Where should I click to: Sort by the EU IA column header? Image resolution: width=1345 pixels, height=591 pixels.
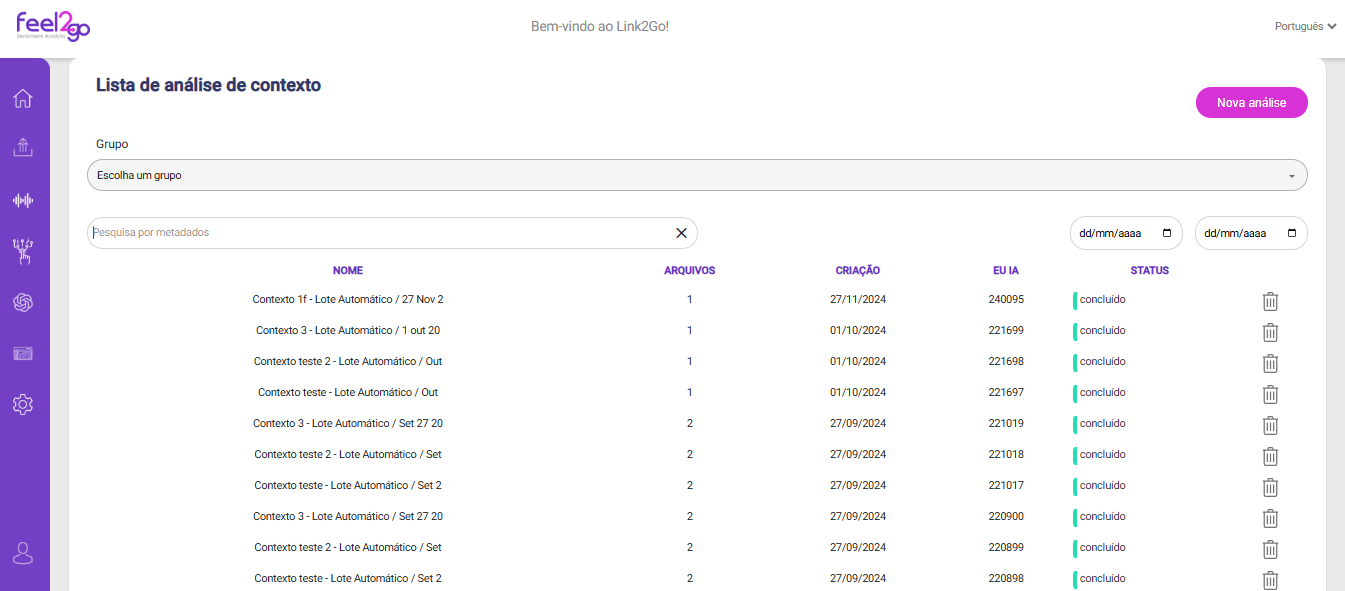[x=1006, y=270]
